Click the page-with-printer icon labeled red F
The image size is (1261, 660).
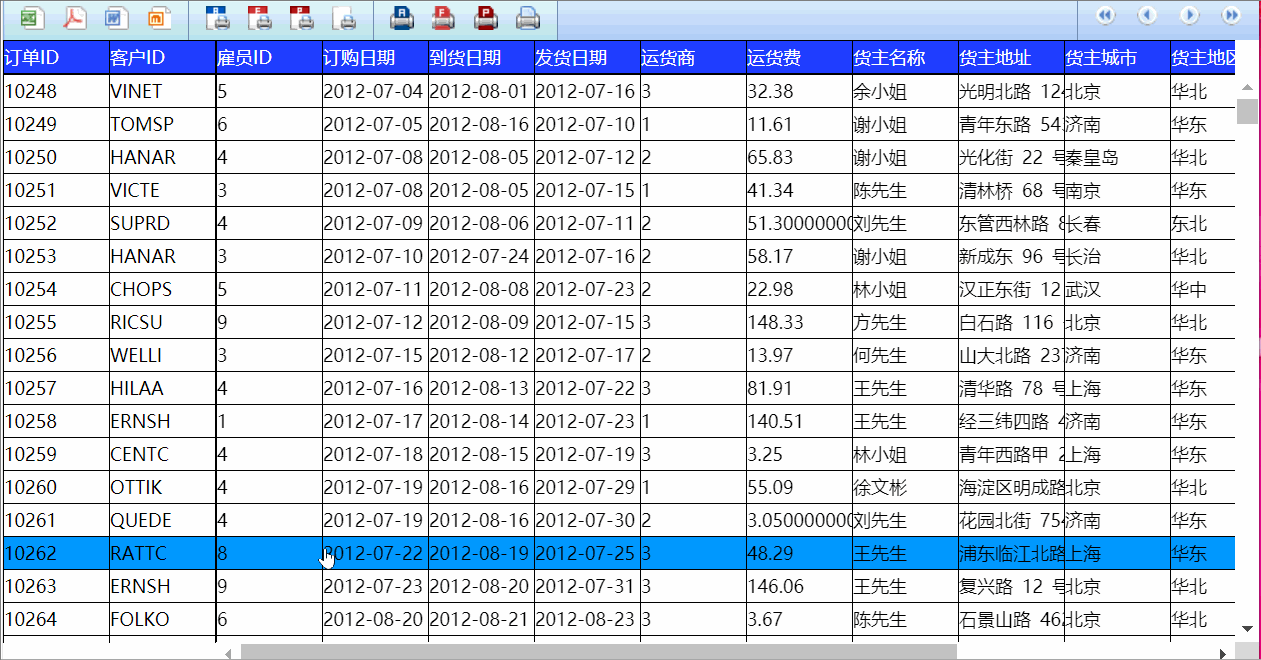[259, 17]
